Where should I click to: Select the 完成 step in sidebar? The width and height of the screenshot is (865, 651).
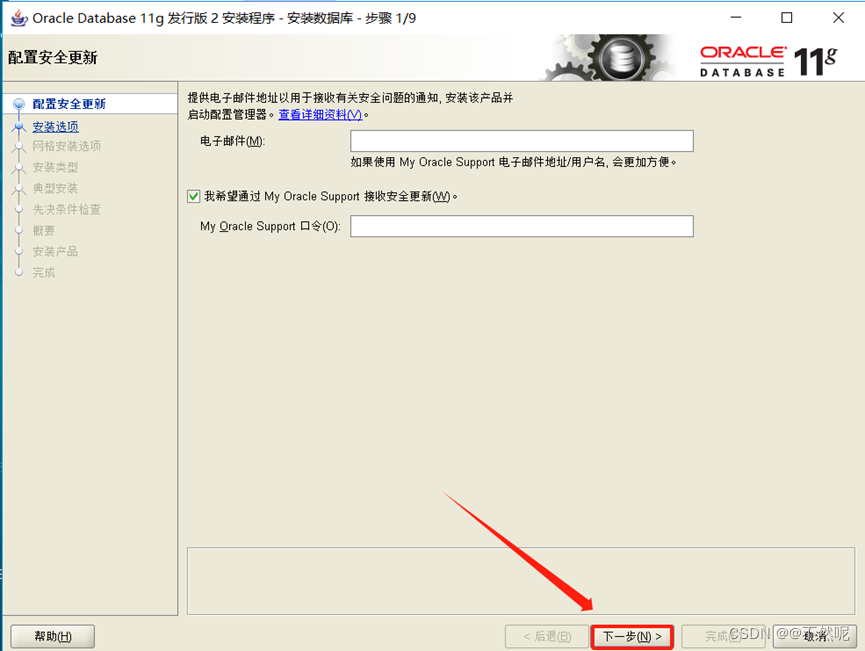[x=44, y=273]
